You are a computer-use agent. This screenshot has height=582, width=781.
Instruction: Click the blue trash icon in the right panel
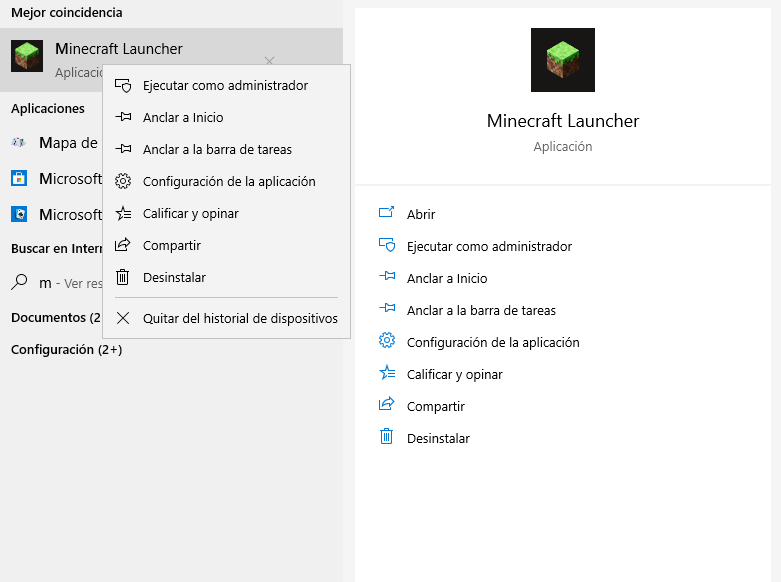pos(387,436)
